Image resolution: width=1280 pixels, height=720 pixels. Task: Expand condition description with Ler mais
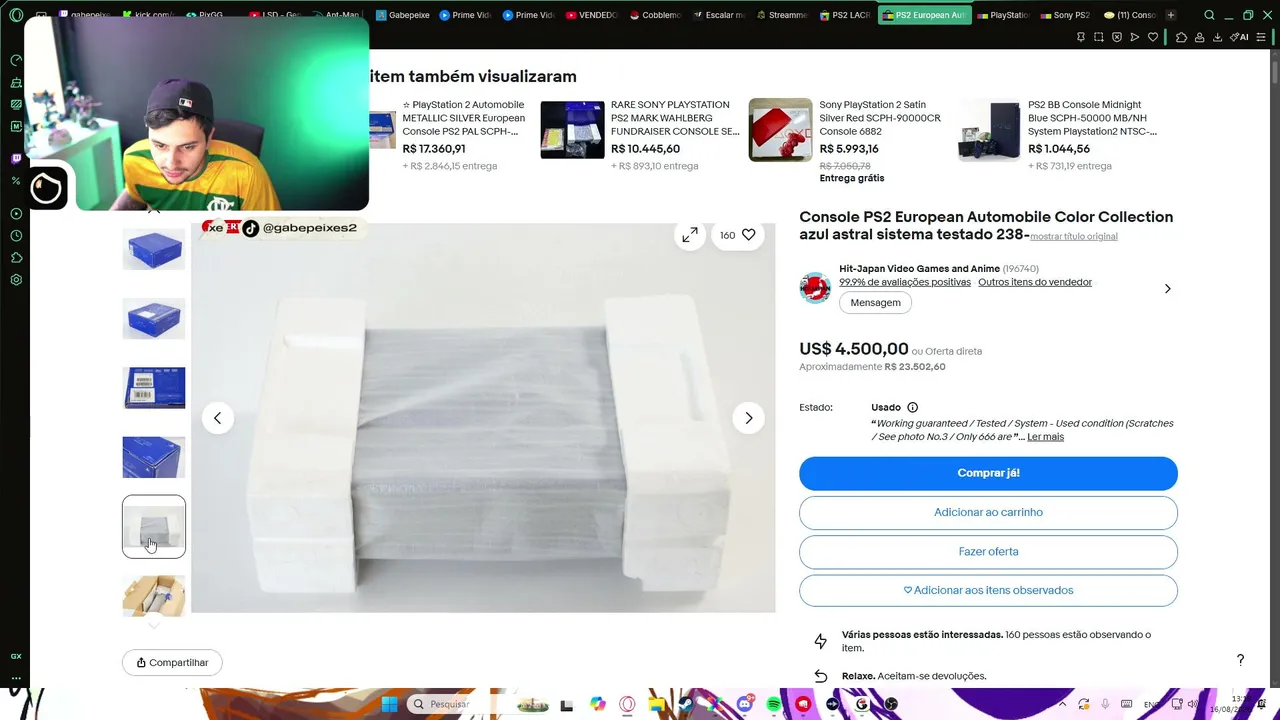click(x=1045, y=437)
